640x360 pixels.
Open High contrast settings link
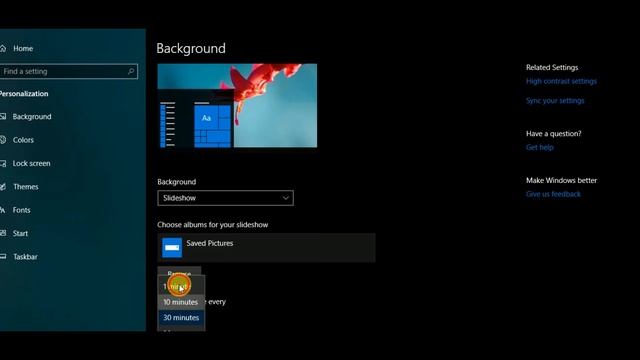click(561, 81)
